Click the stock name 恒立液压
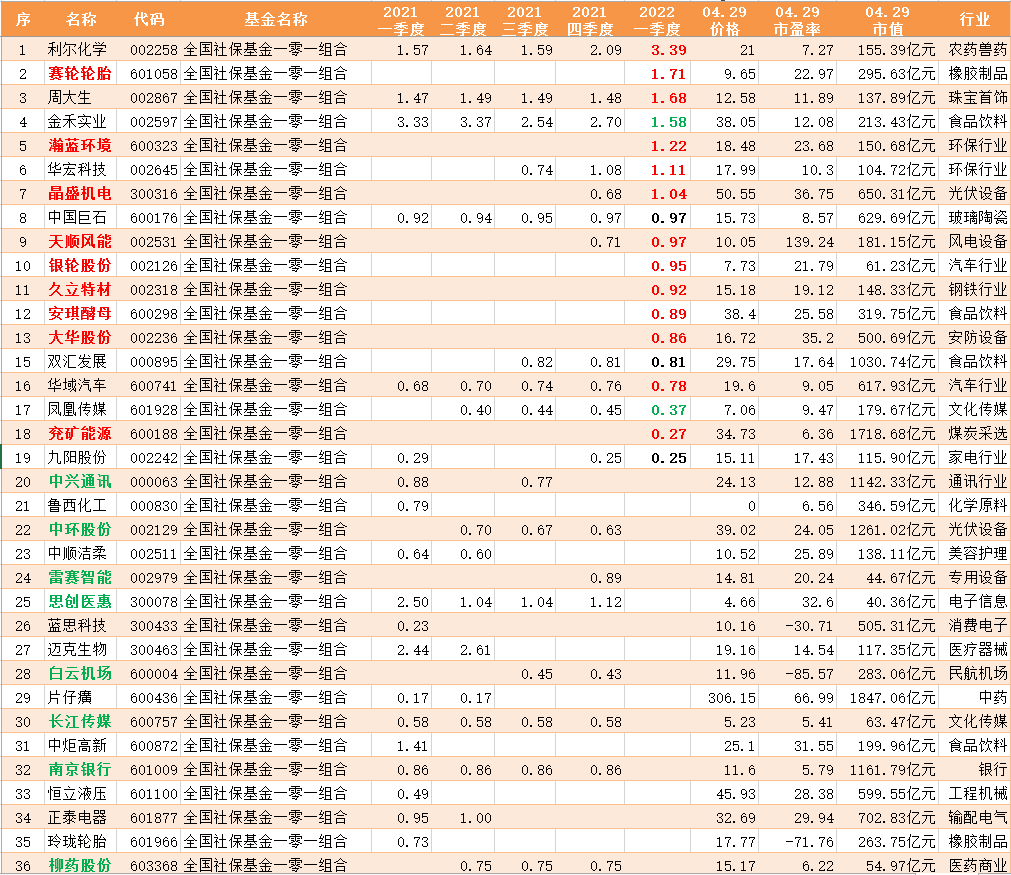Screen dimensions: 1011x875 77,793
